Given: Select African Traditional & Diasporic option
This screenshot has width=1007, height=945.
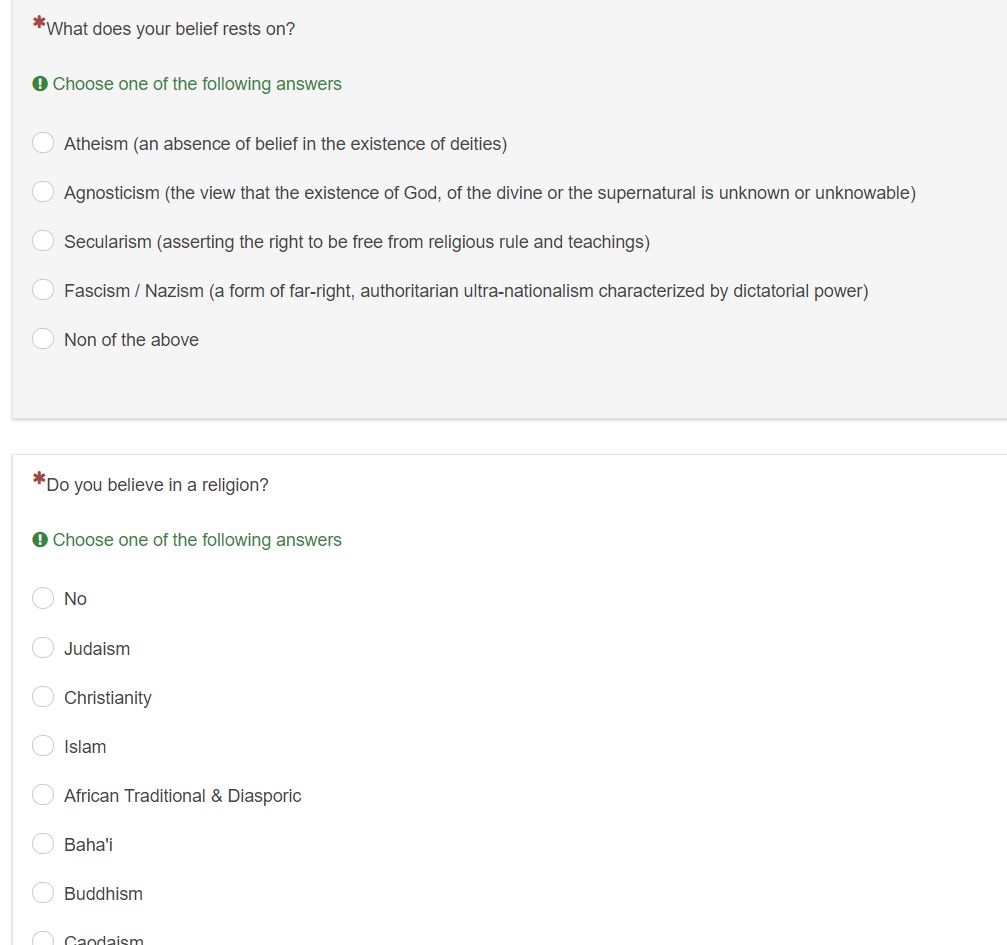Looking at the screenshot, I should (43, 795).
